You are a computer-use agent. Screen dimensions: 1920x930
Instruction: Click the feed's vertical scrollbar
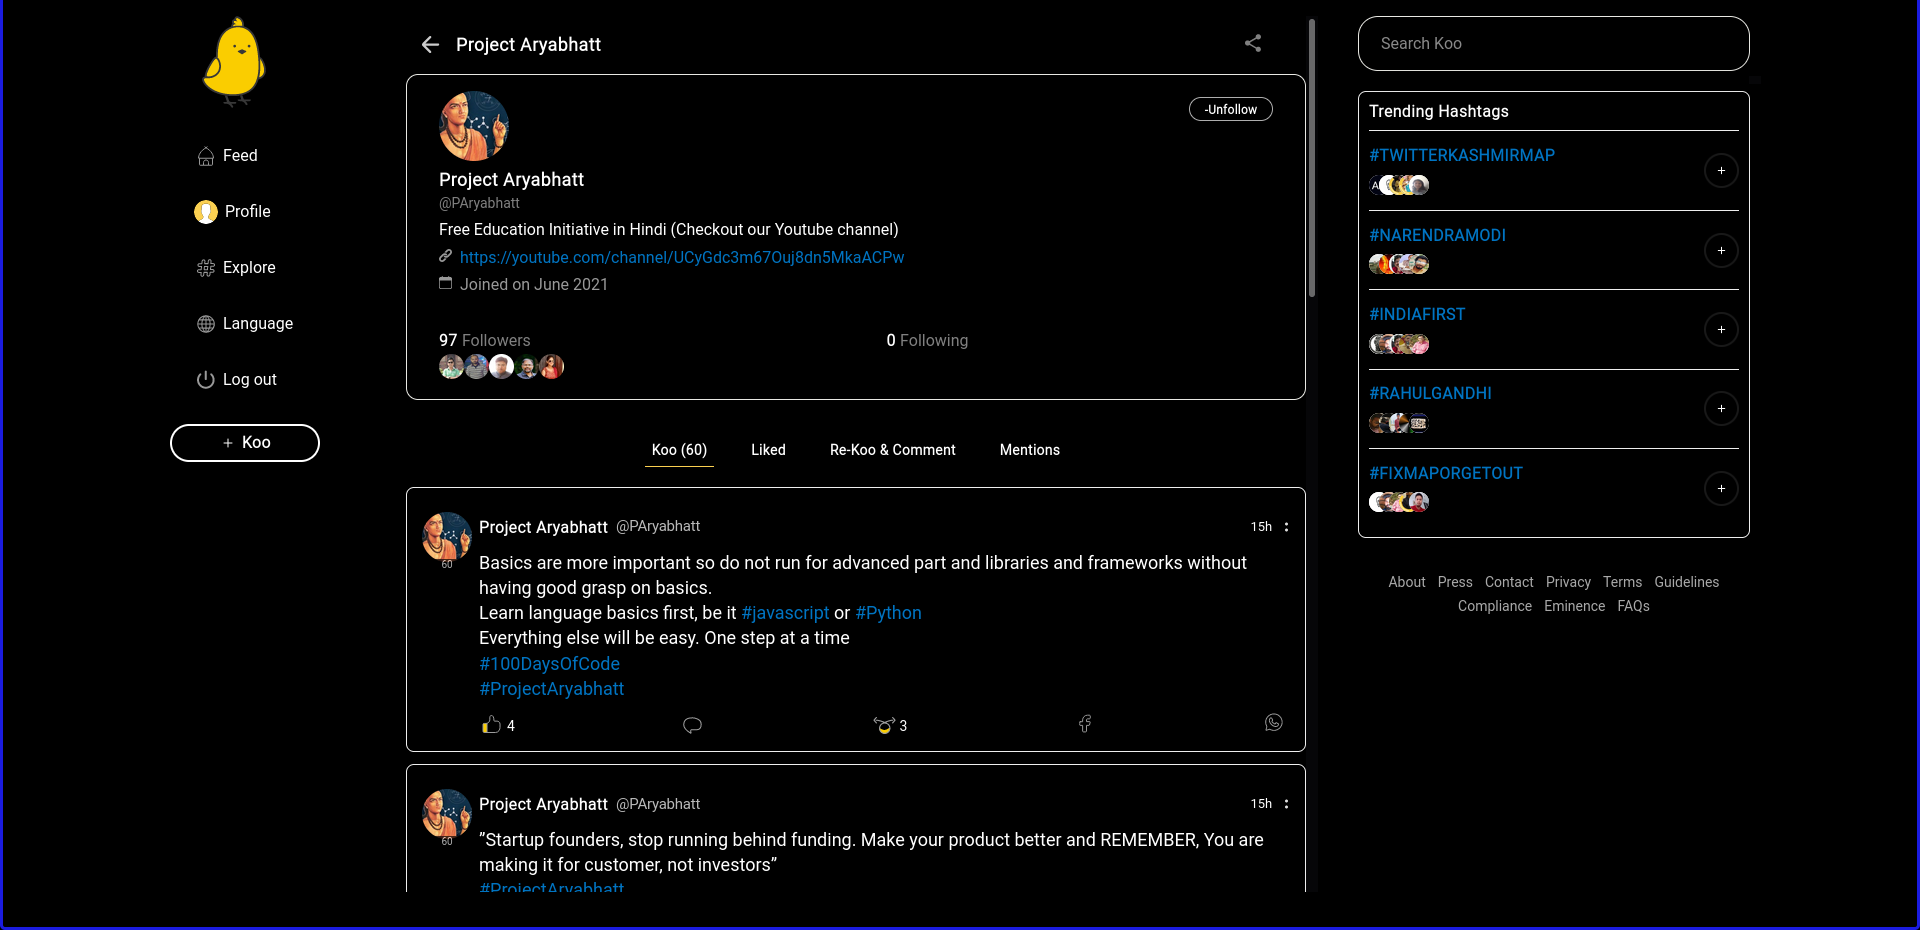(1311, 158)
